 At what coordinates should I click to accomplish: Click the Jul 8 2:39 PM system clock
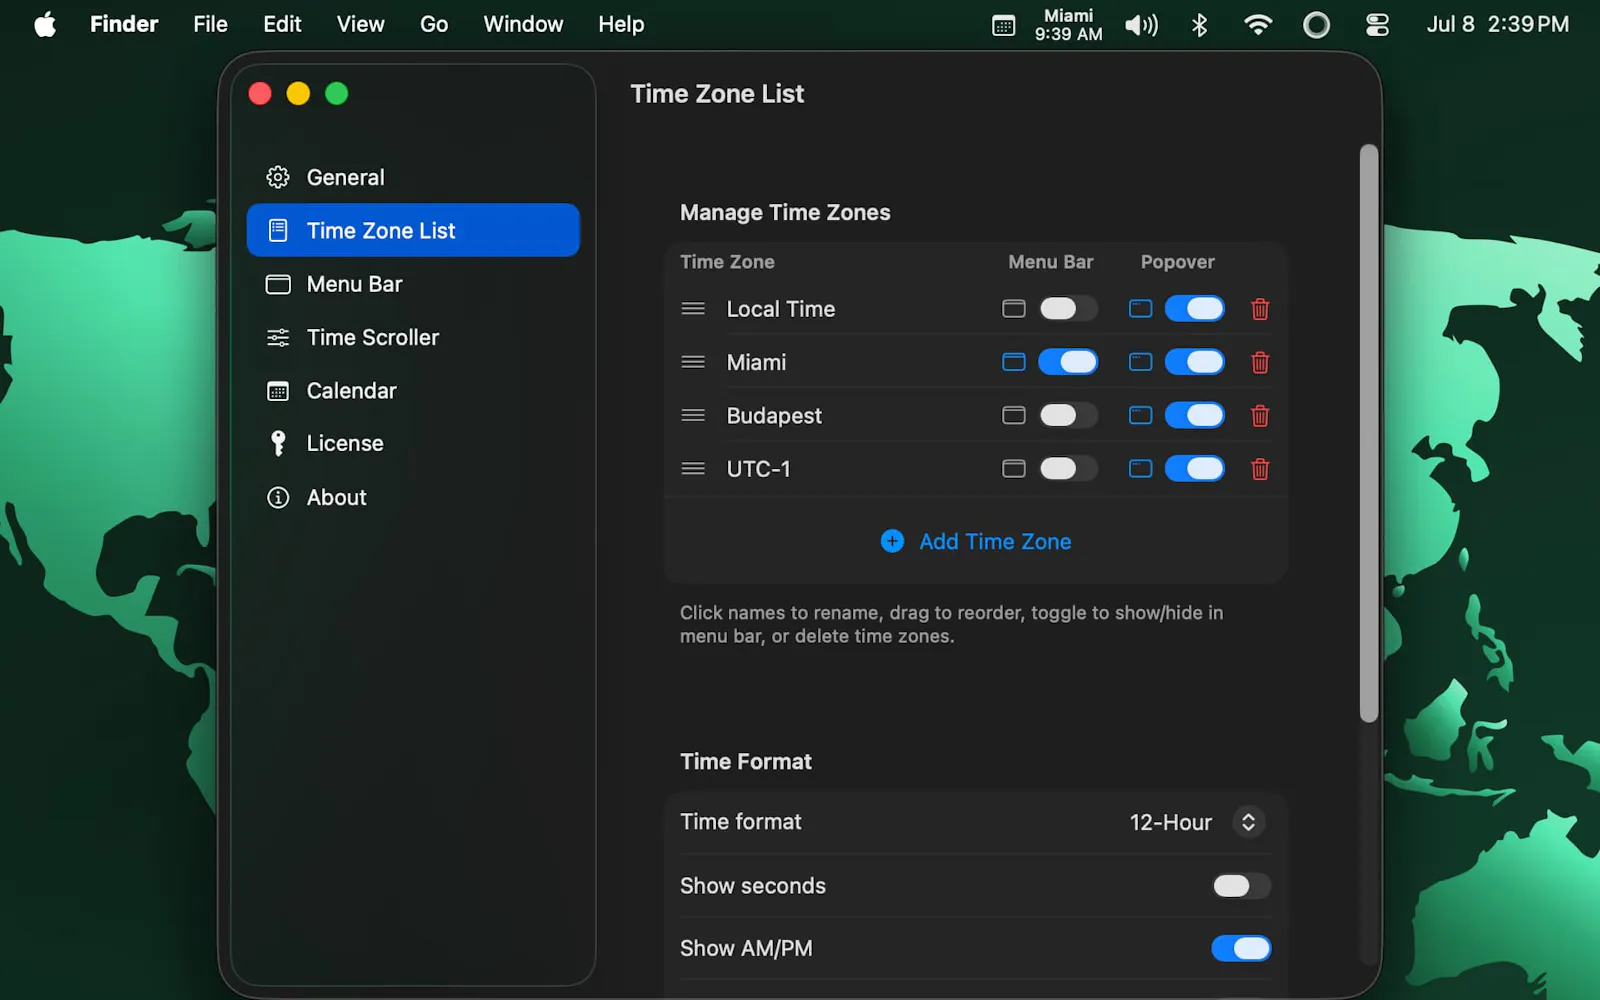click(1497, 24)
